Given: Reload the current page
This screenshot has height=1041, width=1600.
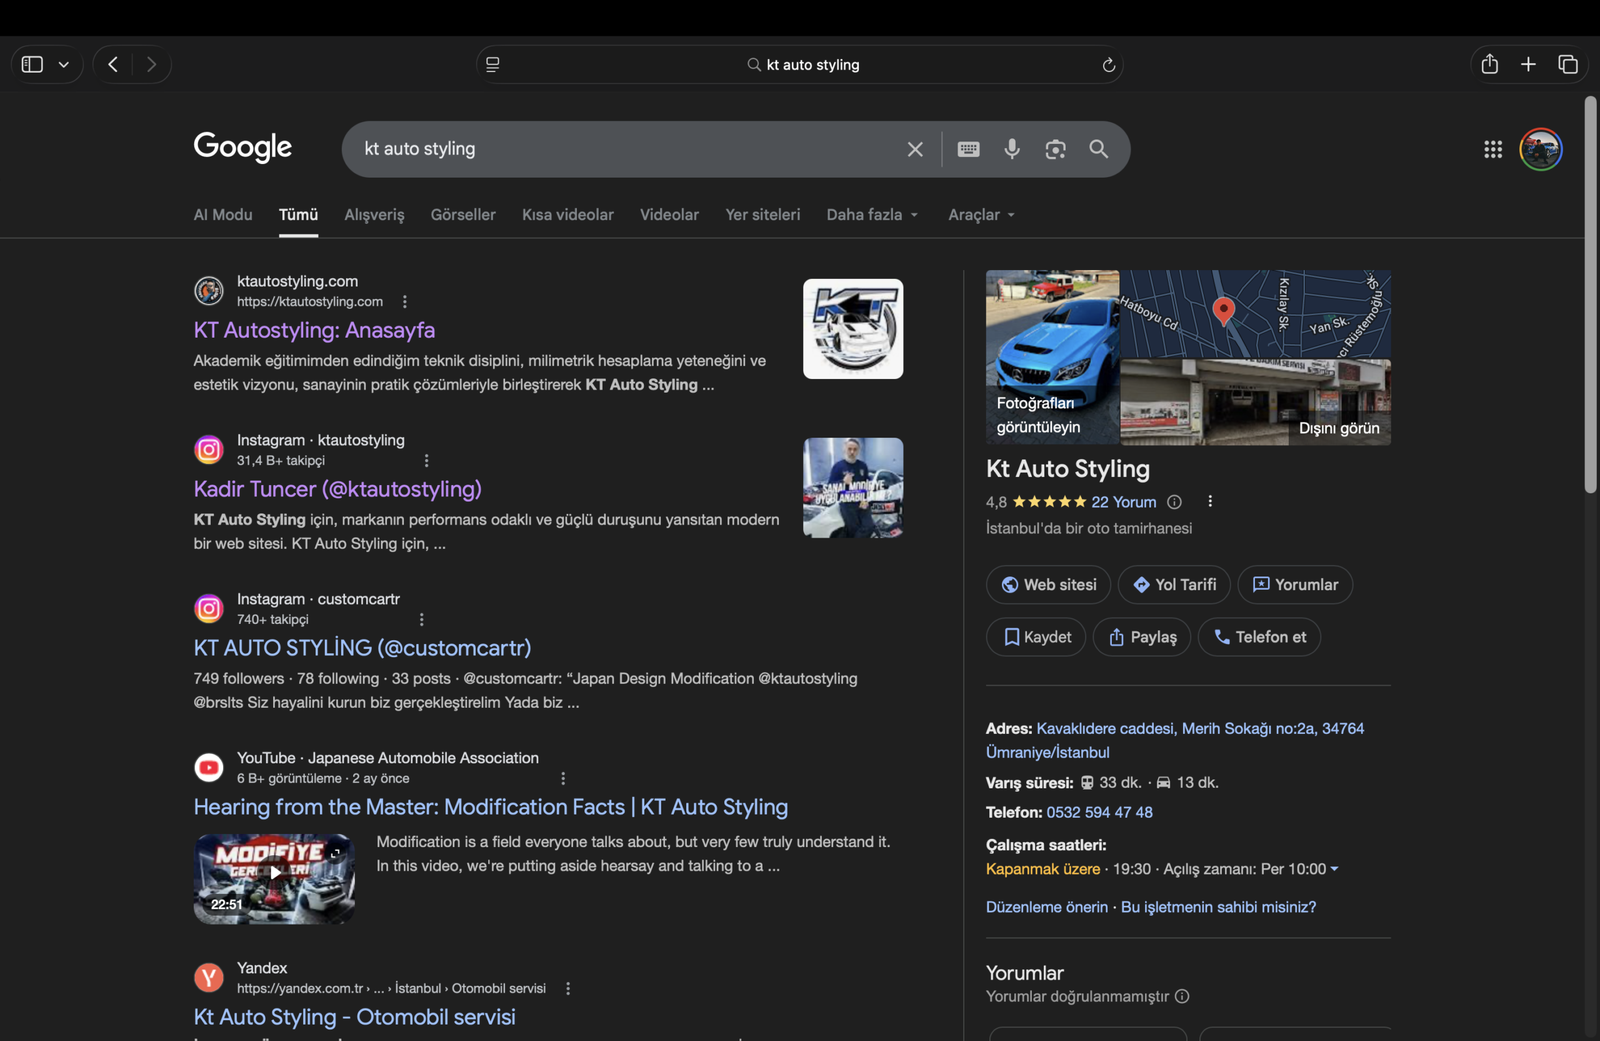Looking at the screenshot, I should click(x=1108, y=65).
